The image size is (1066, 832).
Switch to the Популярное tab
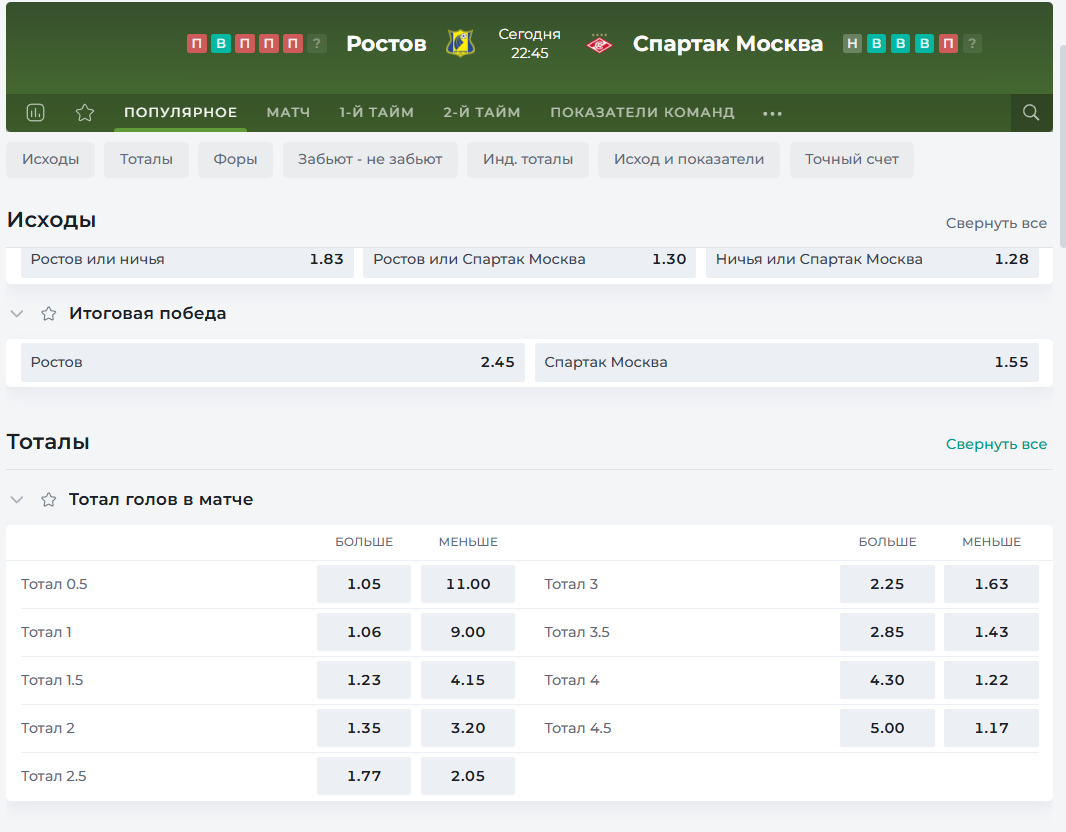coord(181,112)
